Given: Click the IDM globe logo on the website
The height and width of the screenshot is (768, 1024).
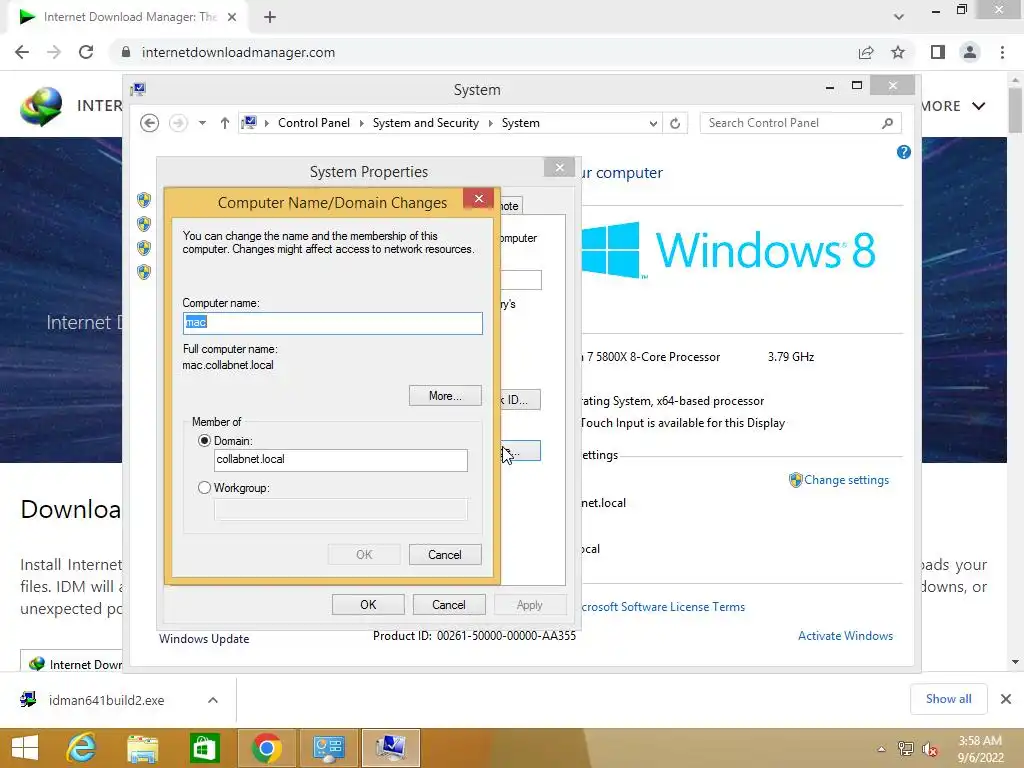Looking at the screenshot, I should [x=40, y=106].
